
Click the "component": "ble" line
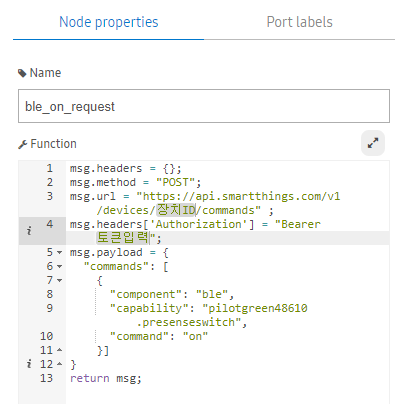(172, 294)
